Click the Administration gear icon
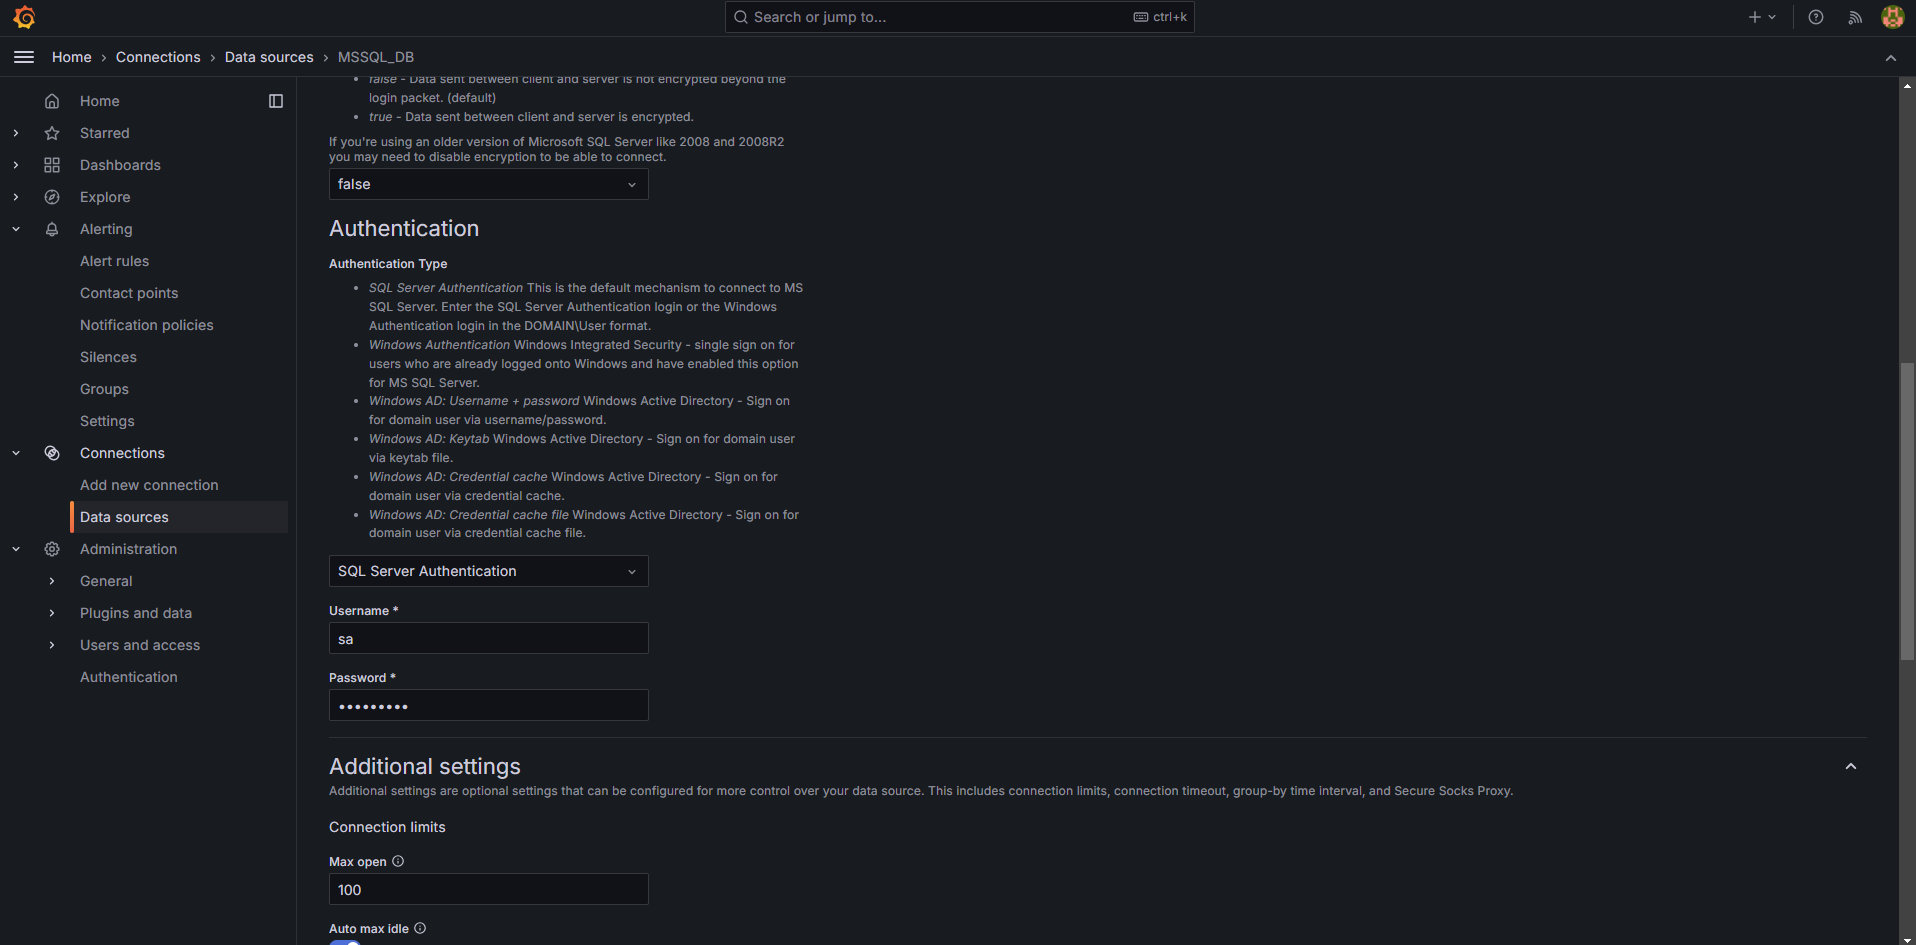This screenshot has width=1916, height=945. [x=52, y=549]
